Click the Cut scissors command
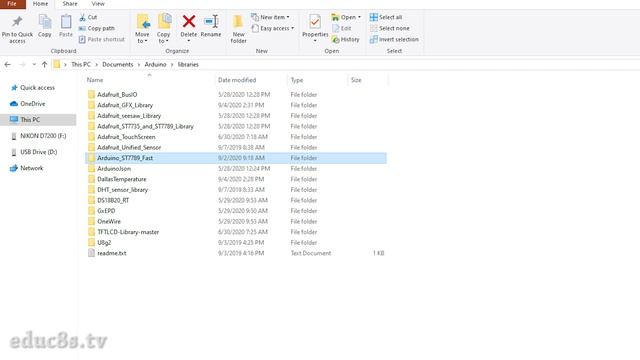The width and height of the screenshot is (640, 360). point(88,18)
